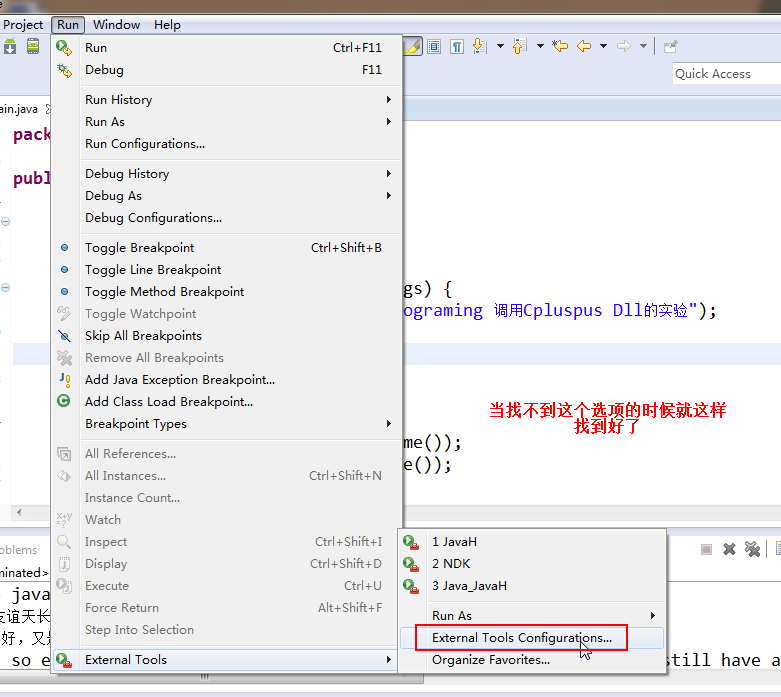This screenshot has height=697, width=781.
Task: Click the Android virtual device manager icon
Action: 33,46
